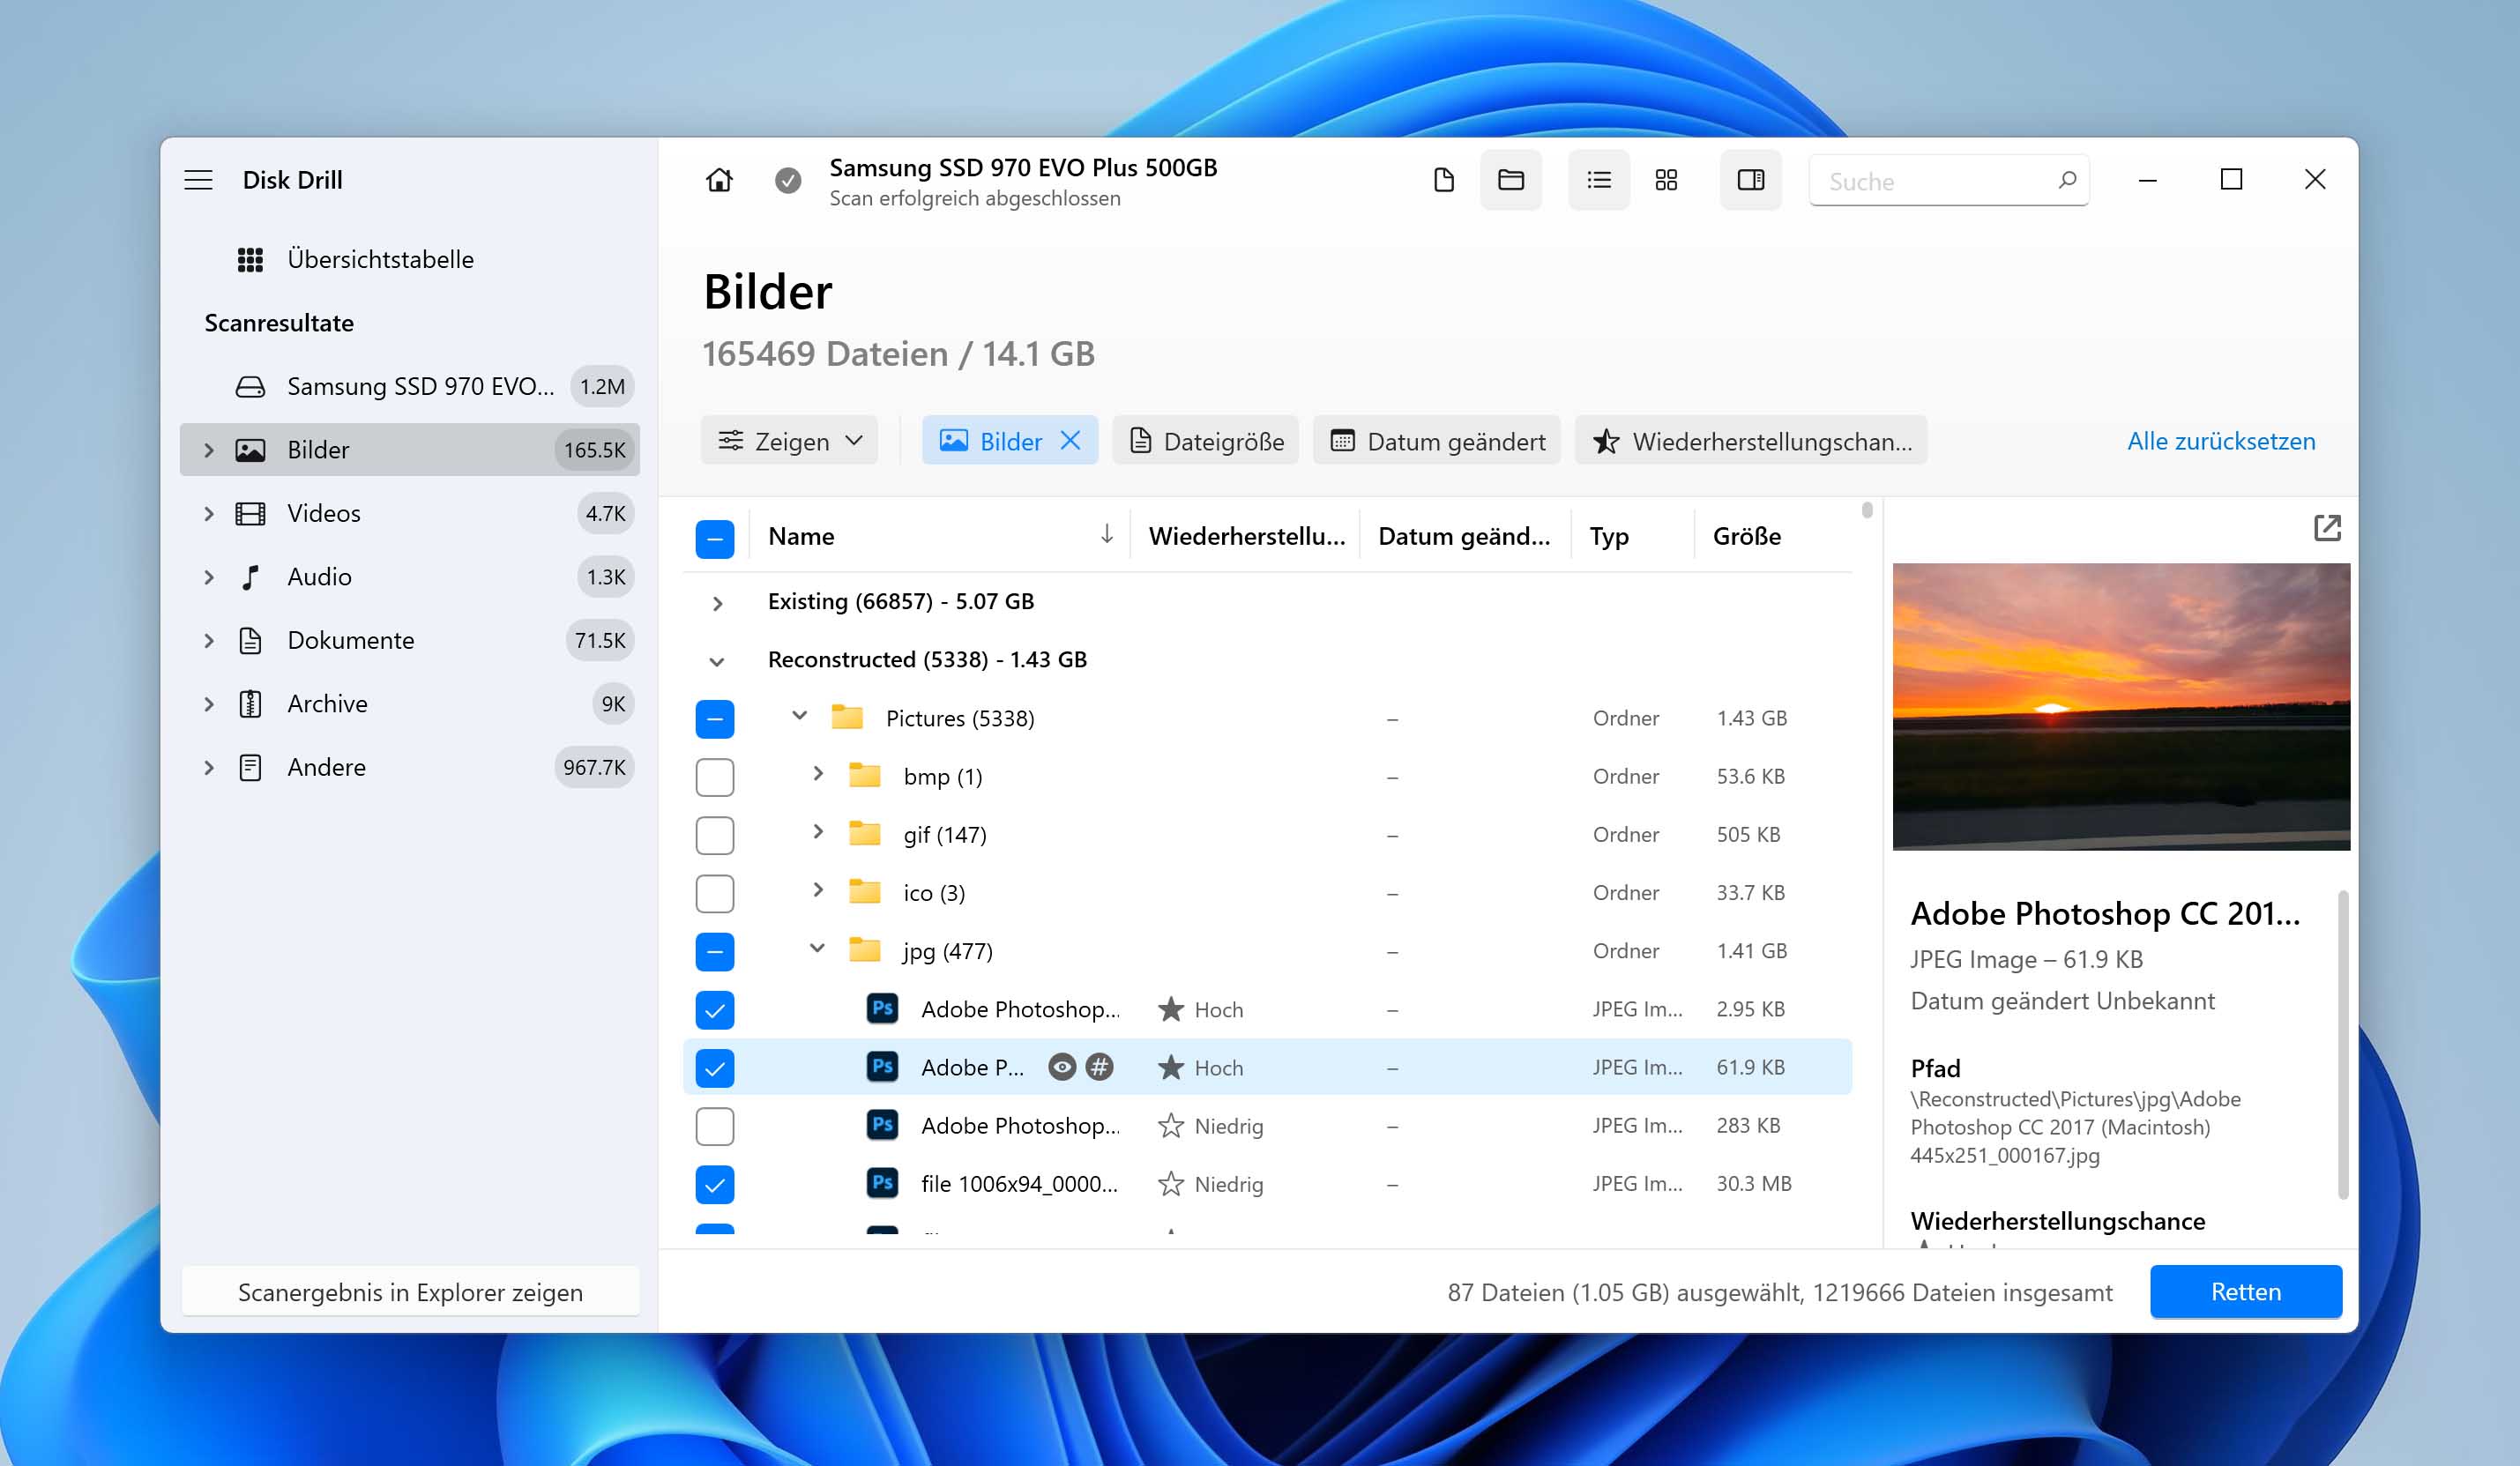The image size is (2520, 1466).
Task: Select Dokumente in the sidebar
Action: (x=409, y=640)
